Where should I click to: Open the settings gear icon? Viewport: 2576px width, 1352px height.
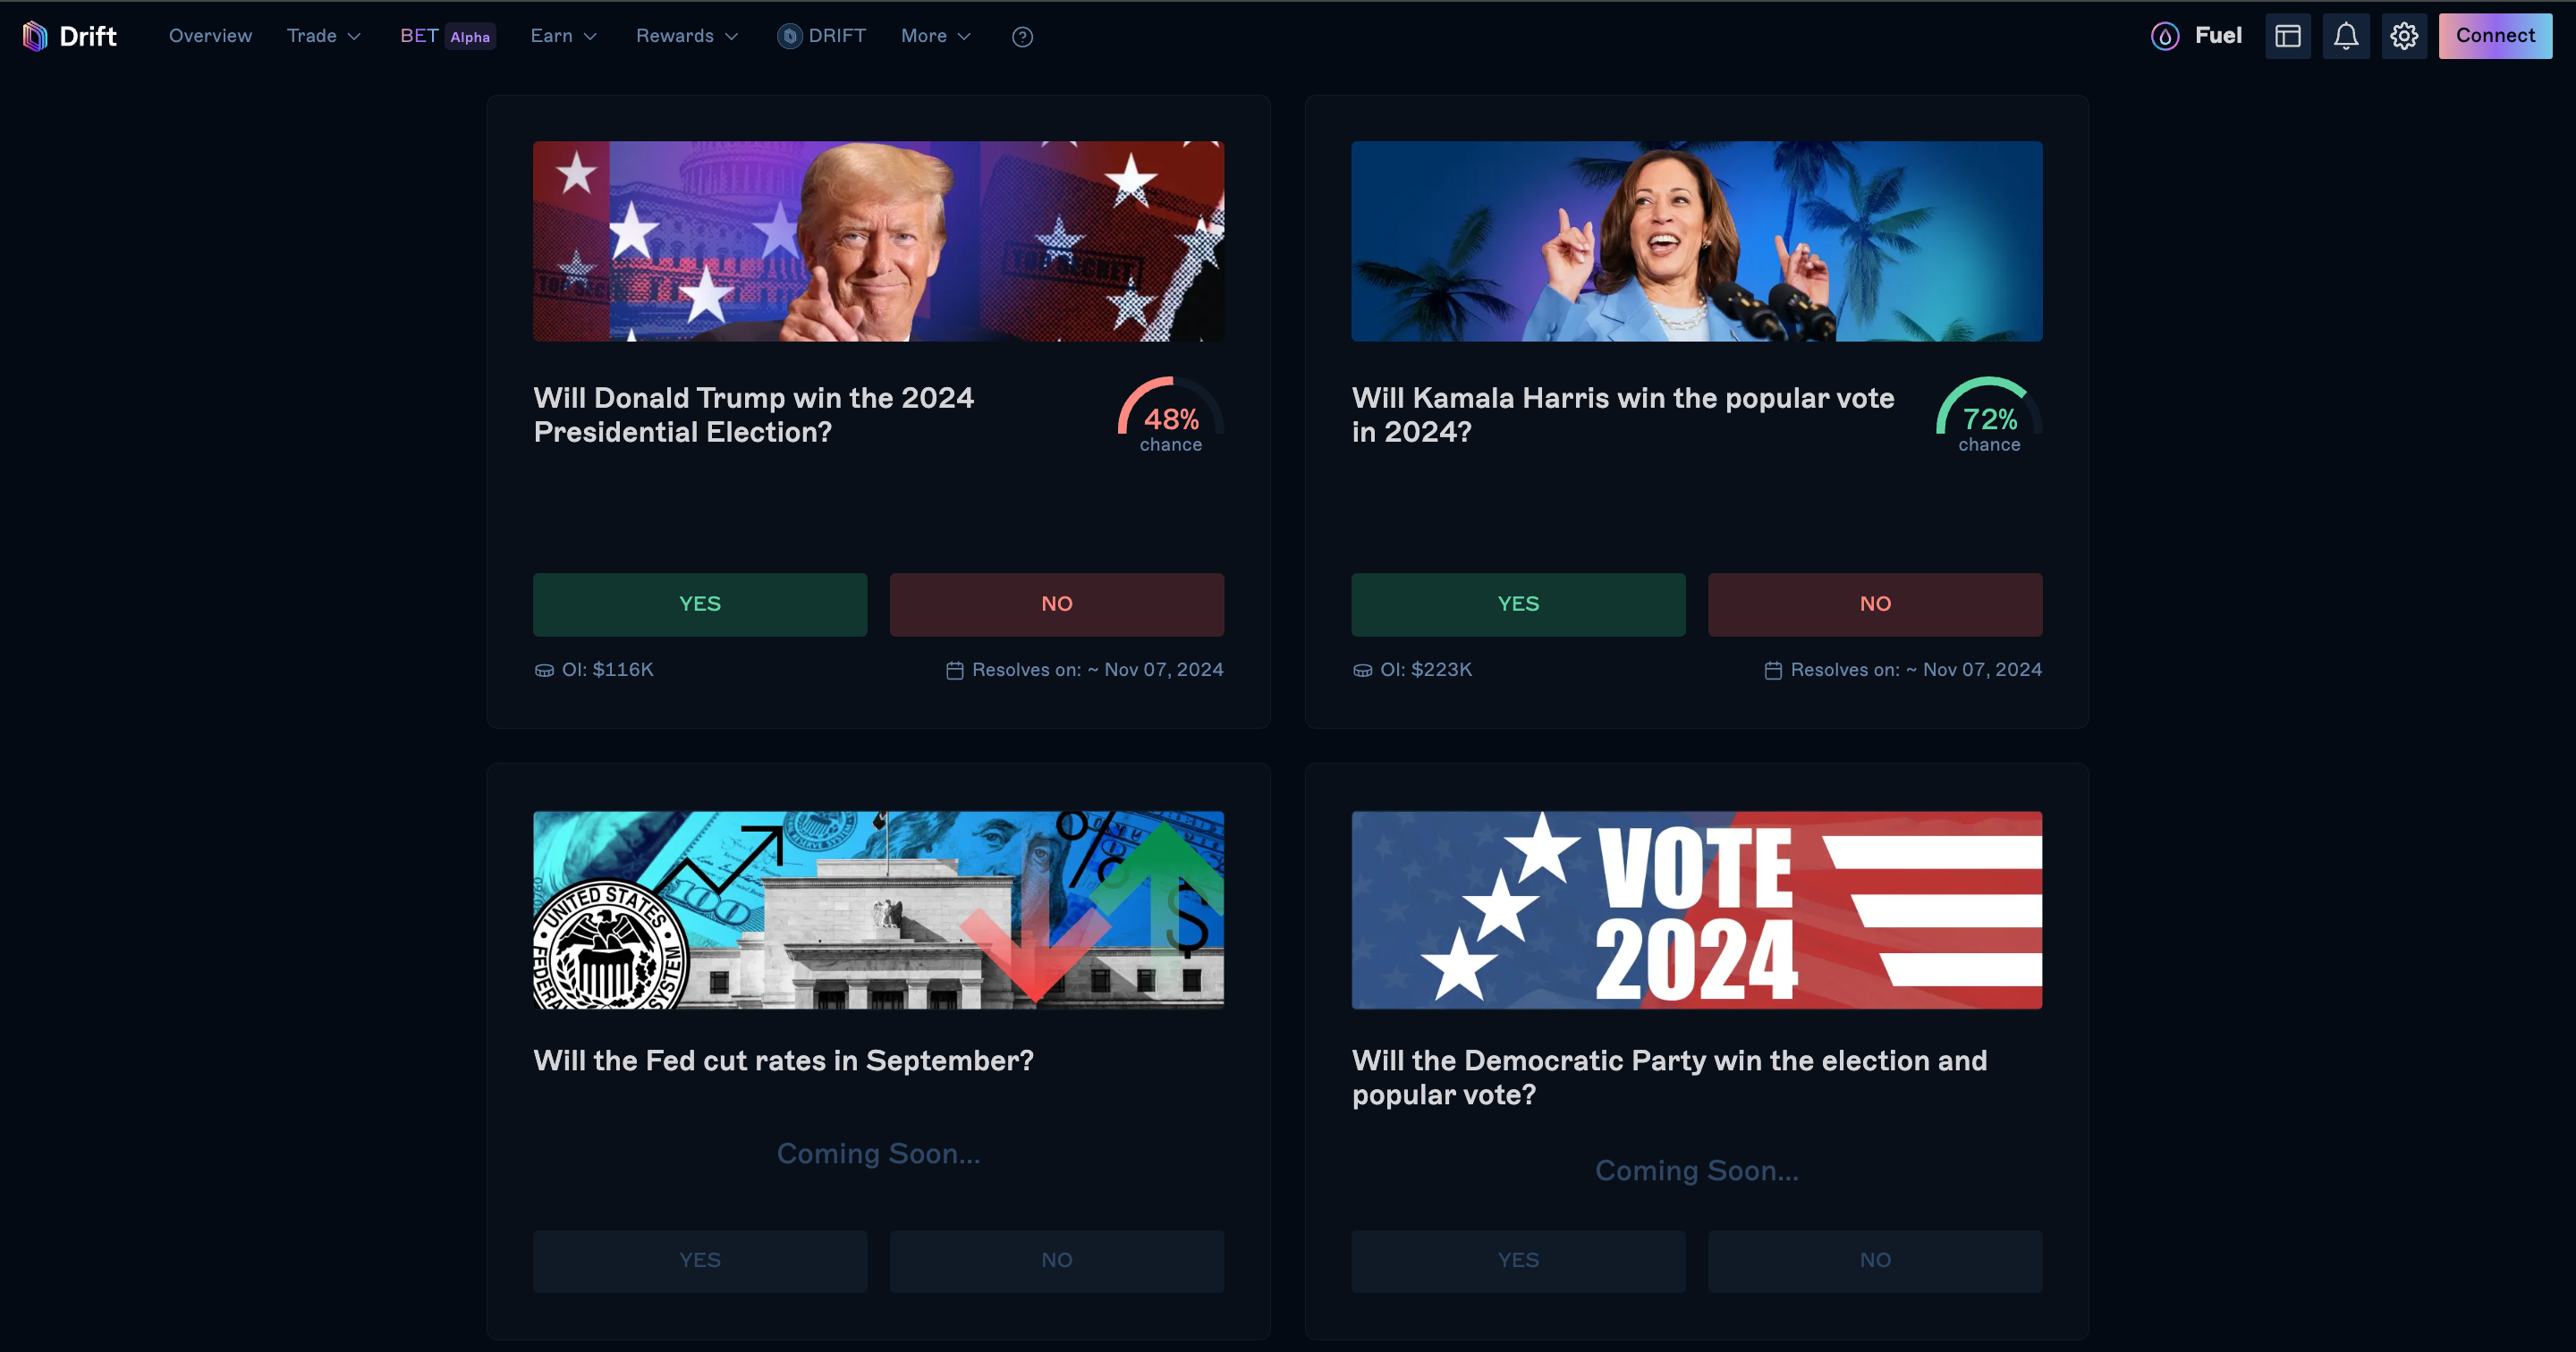(2404, 37)
